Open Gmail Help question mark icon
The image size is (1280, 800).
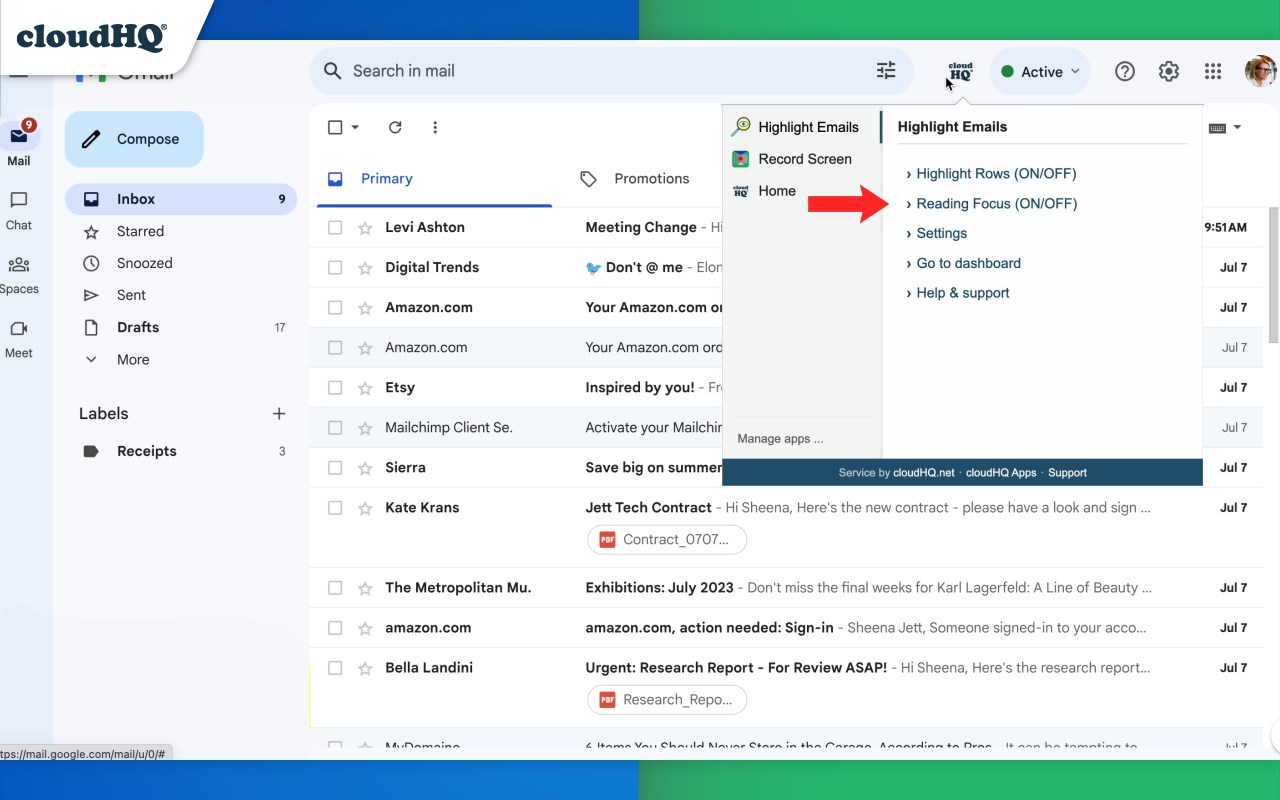[x=1125, y=71]
